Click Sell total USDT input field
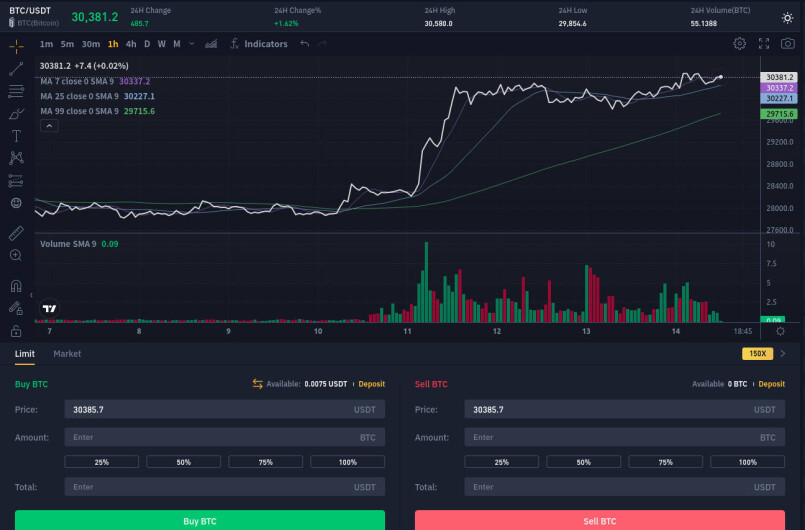The width and height of the screenshot is (805, 530). click(x=624, y=487)
